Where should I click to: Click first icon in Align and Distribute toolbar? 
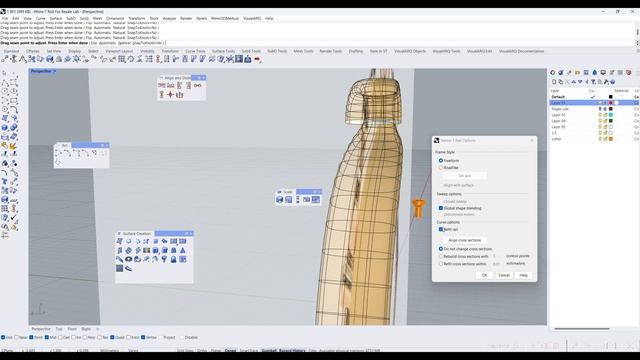pyautogui.click(x=162, y=85)
